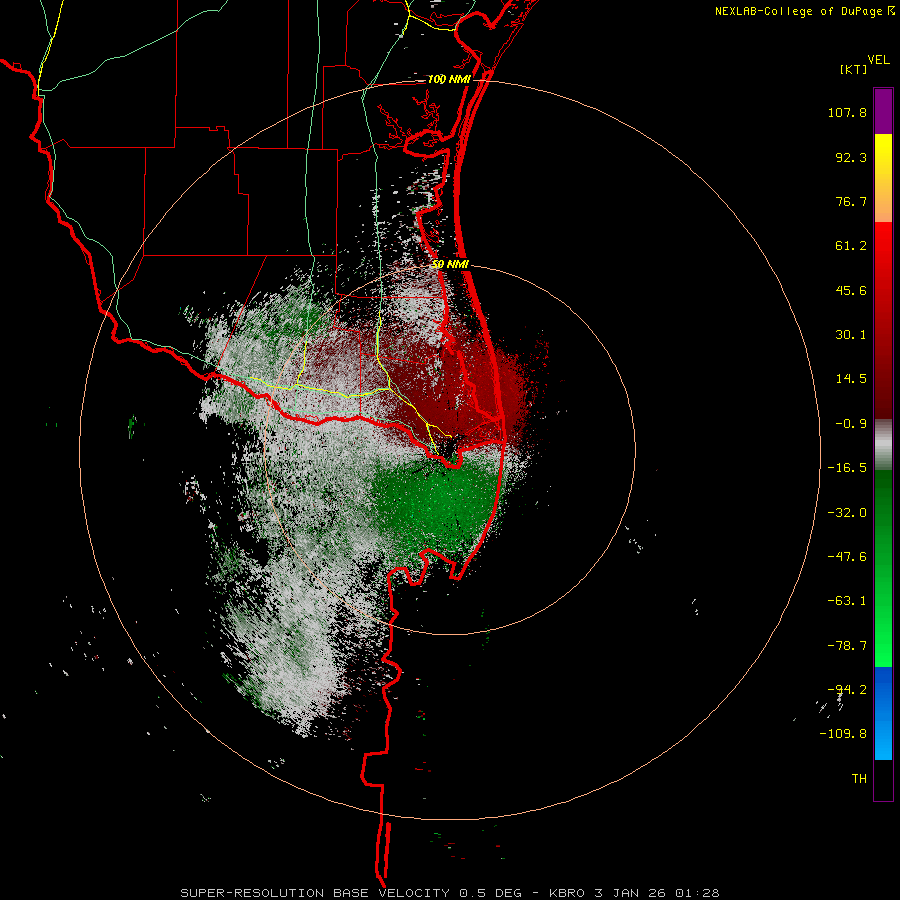Click the blue segment of the color bar
This screenshot has height=900, width=900.
pyautogui.click(x=883, y=713)
